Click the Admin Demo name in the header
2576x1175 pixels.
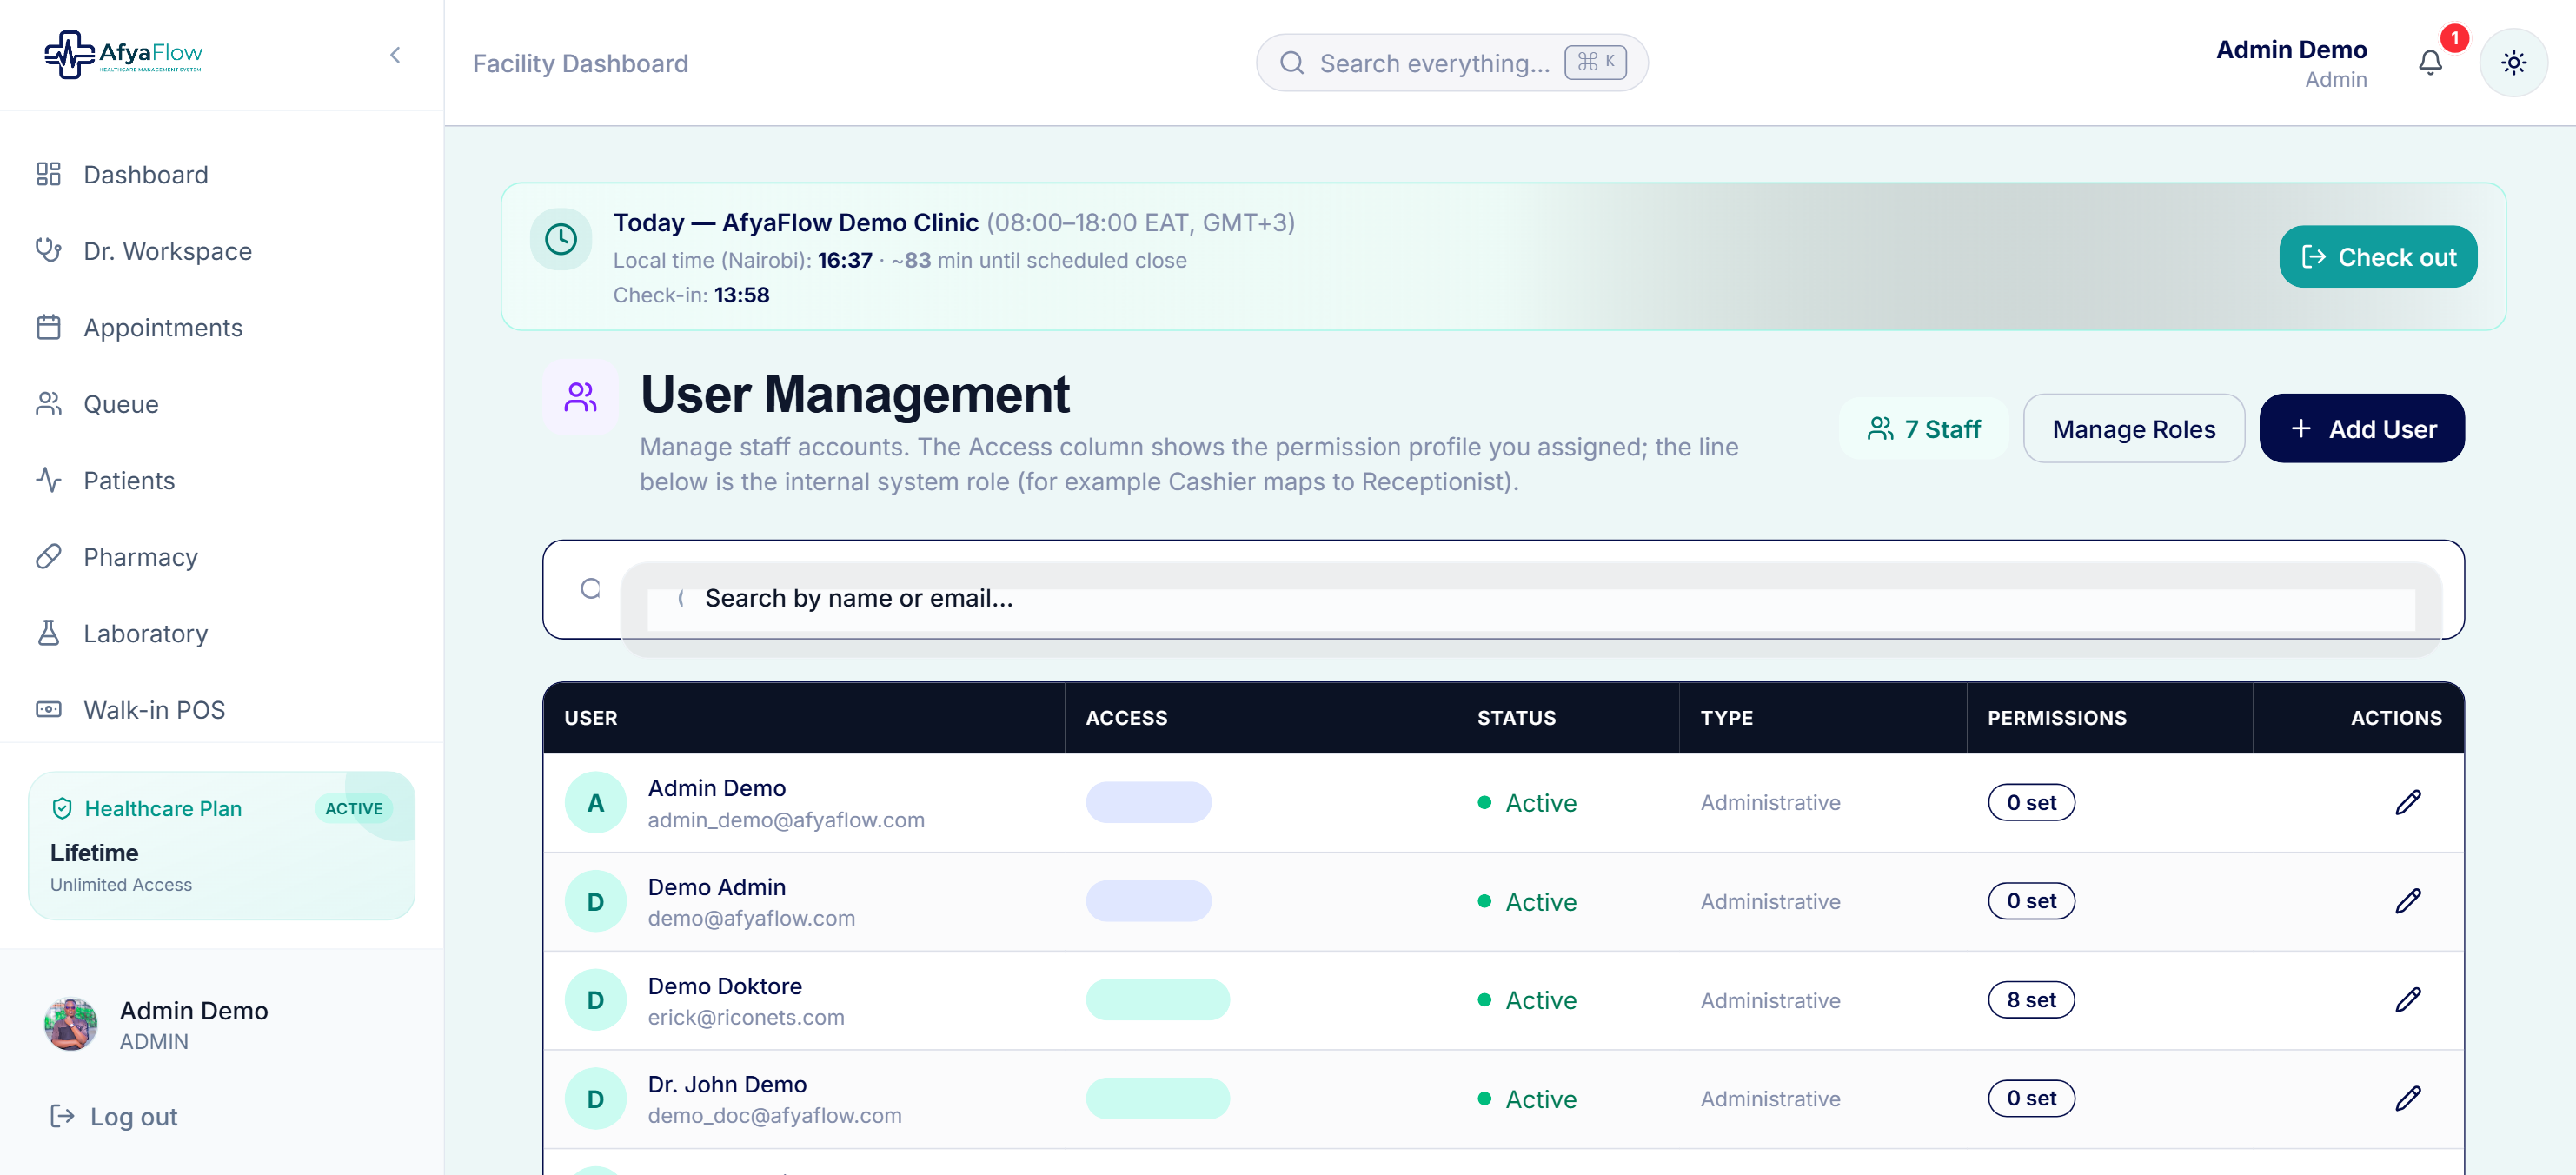coord(2291,49)
